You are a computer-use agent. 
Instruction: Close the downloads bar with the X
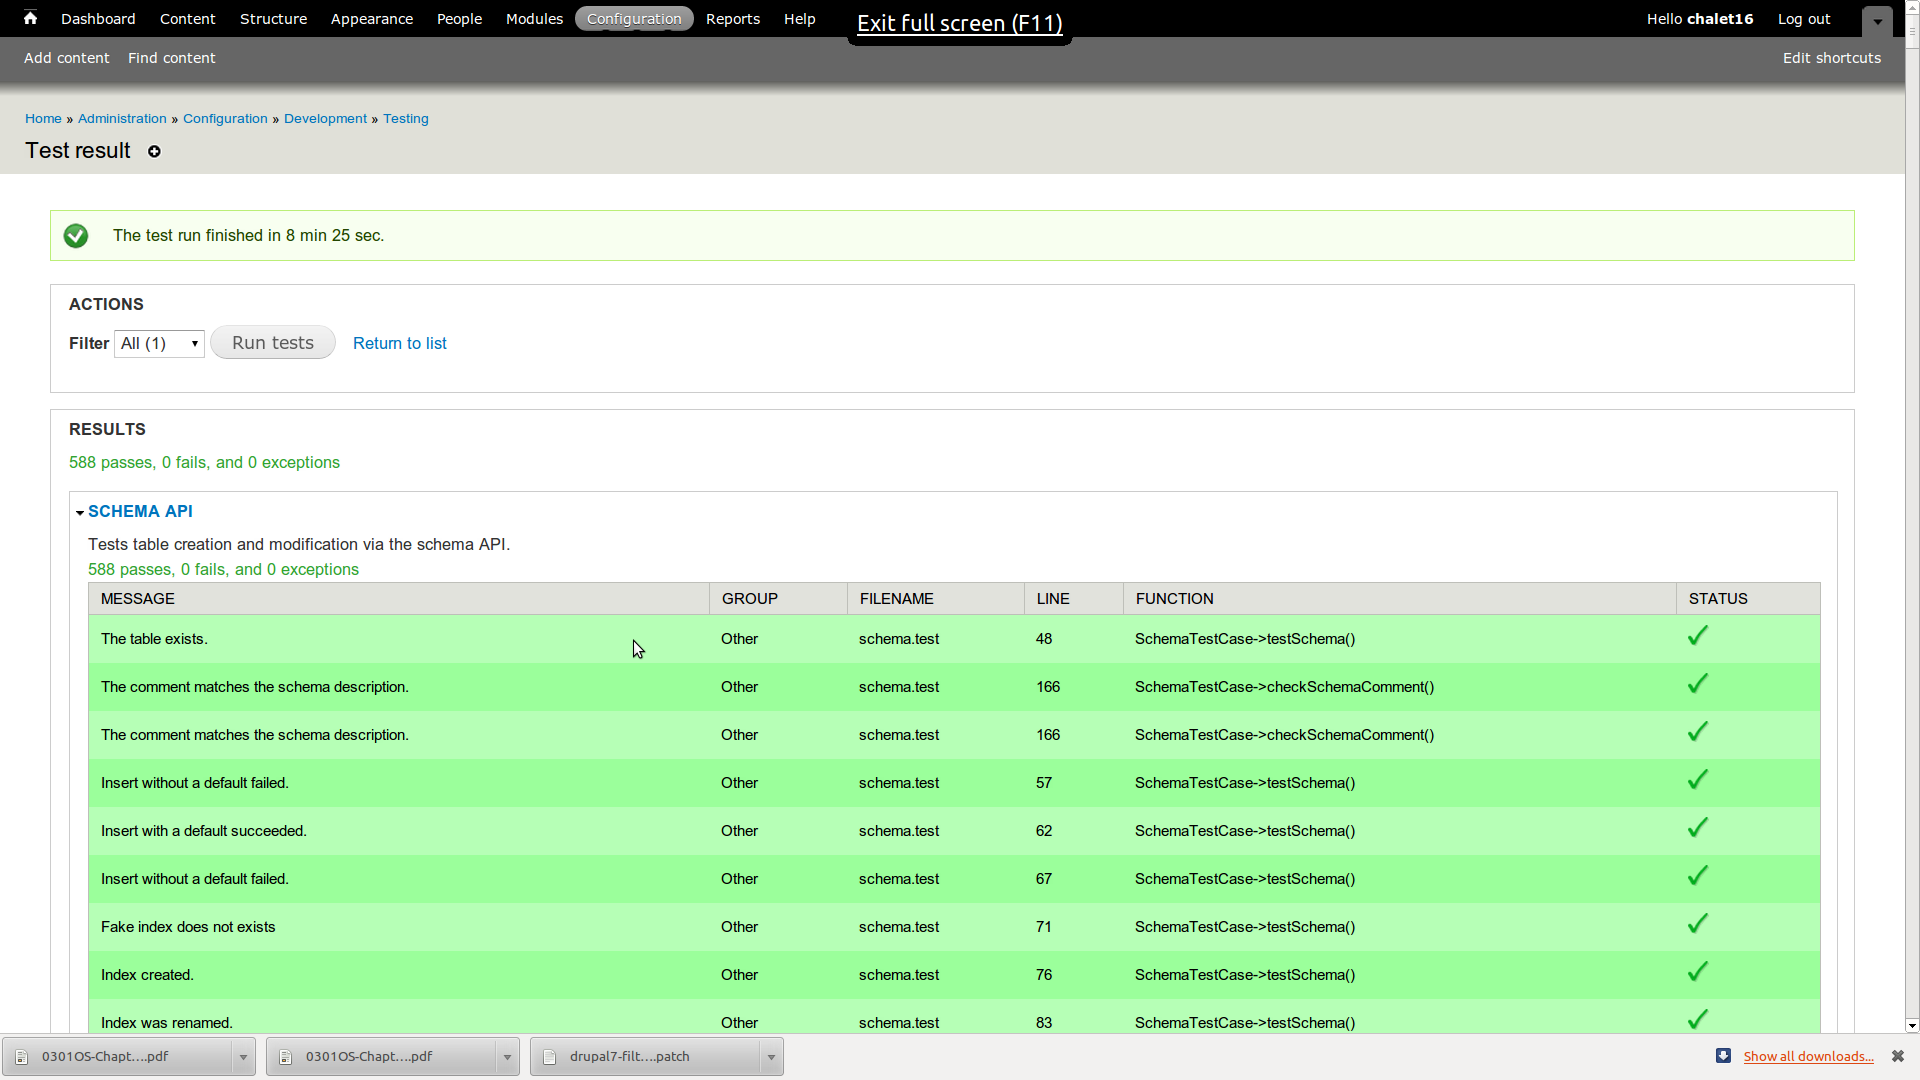[x=1897, y=1056]
